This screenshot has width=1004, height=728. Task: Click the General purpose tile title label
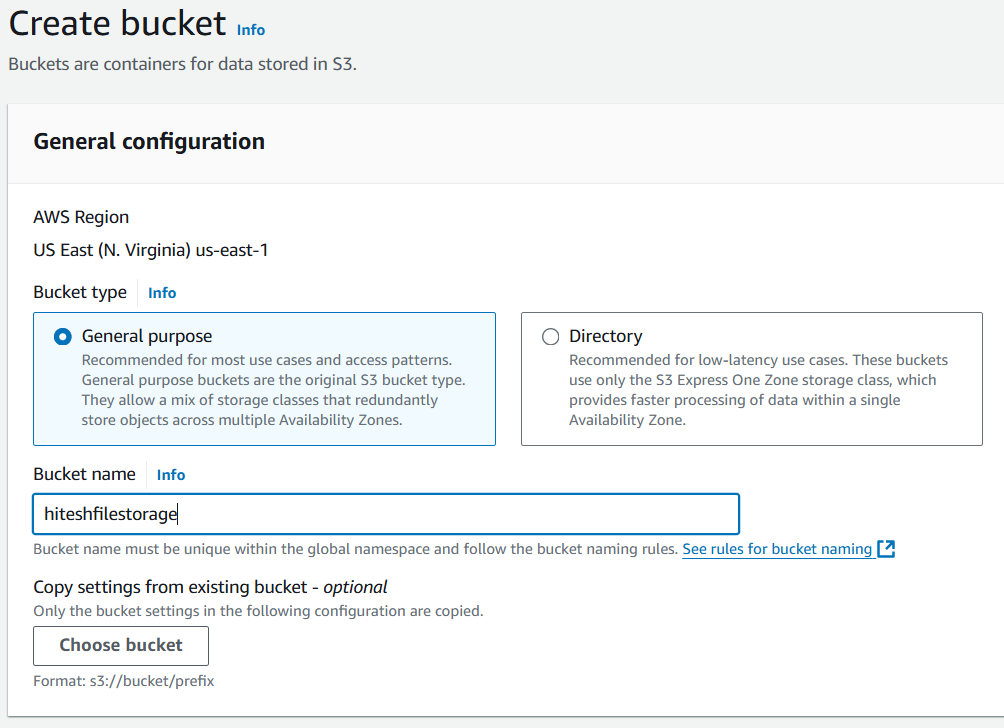coord(147,336)
